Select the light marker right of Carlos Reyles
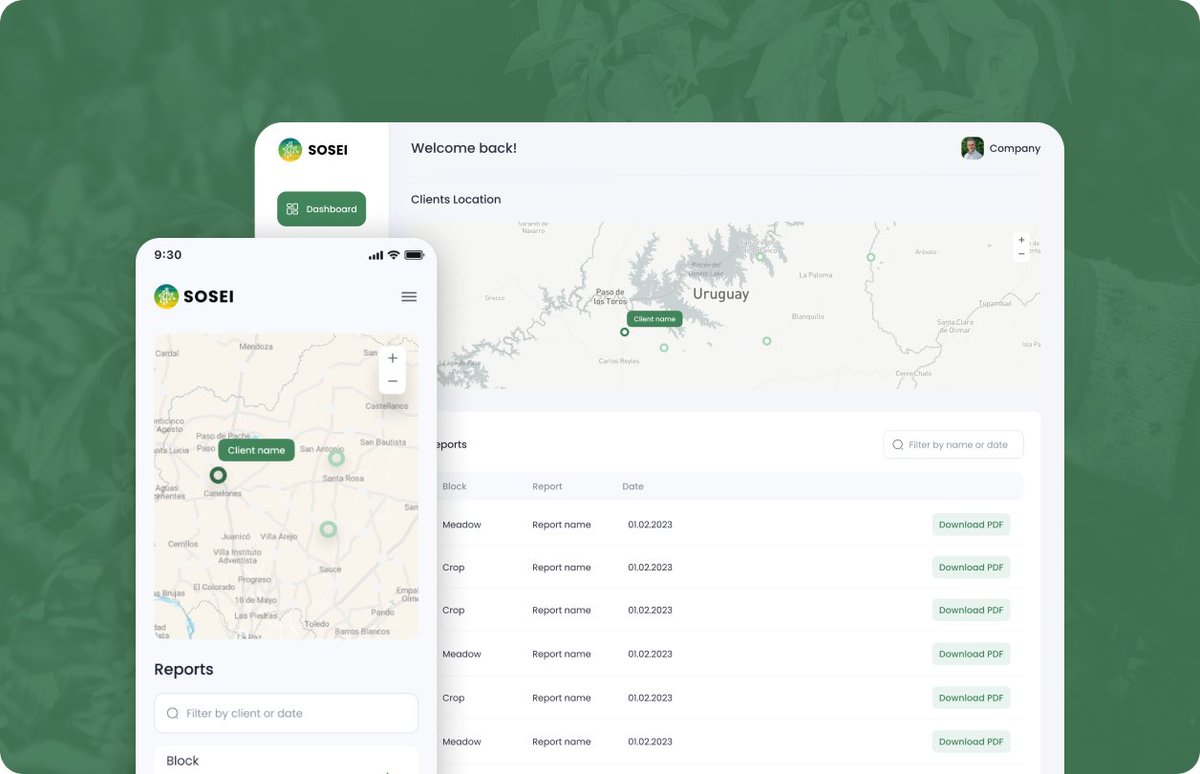The height and width of the screenshot is (774, 1200). coord(664,348)
